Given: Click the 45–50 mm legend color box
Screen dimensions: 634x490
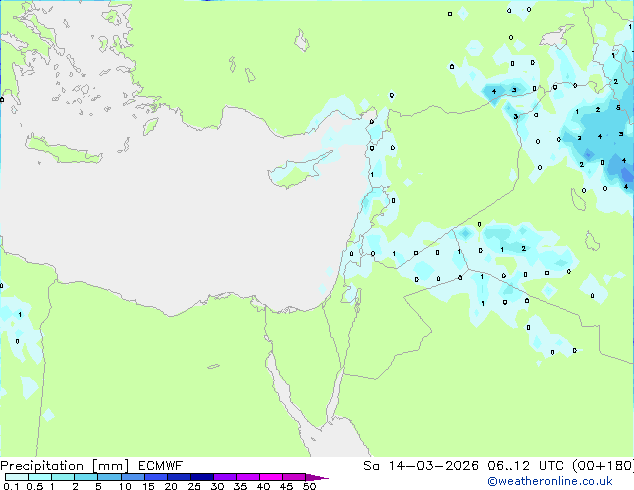Looking at the screenshot, I should pos(294,477).
